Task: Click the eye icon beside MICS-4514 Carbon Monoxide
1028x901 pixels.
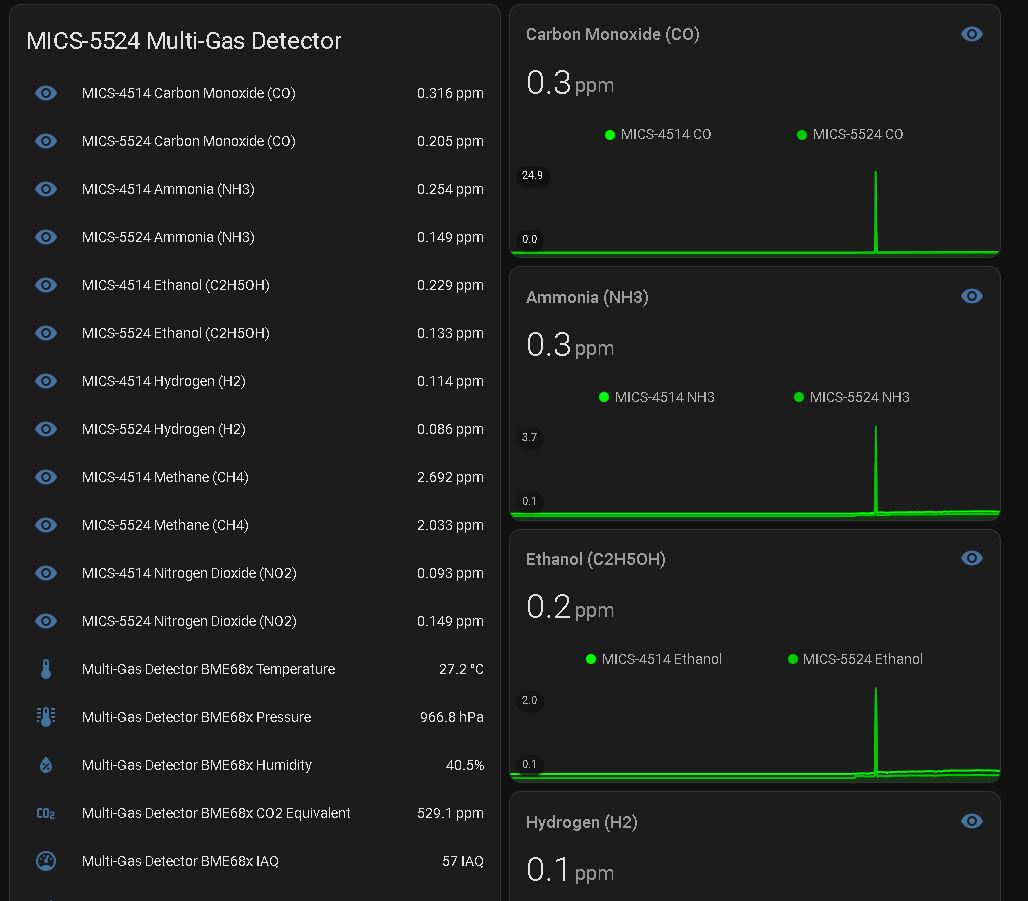Action: [x=46, y=93]
